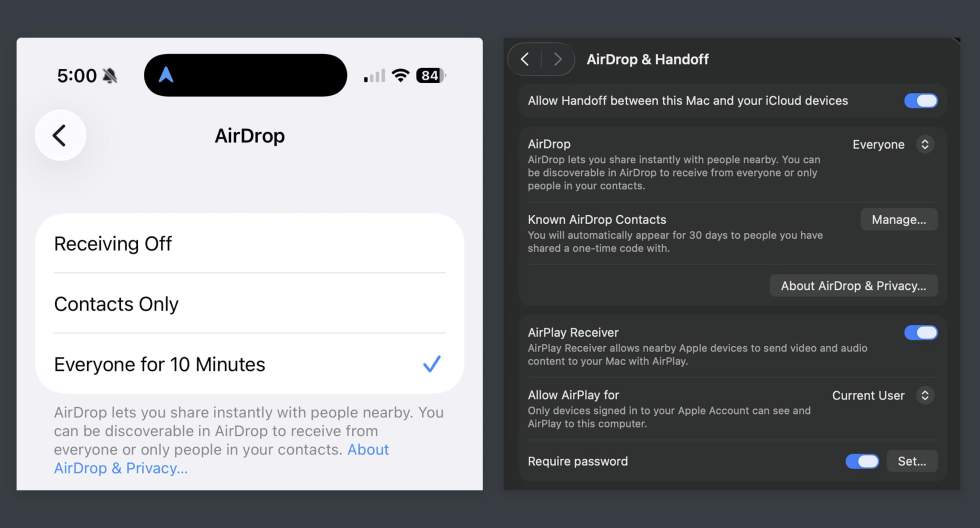
Task: Tap the battery level indicator
Action: click(x=431, y=76)
